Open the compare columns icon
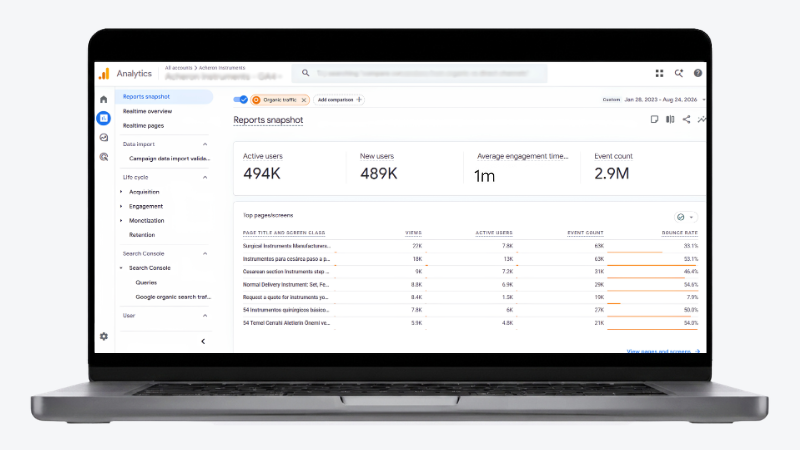The width and height of the screenshot is (800, 450). [x=670, y=119]
